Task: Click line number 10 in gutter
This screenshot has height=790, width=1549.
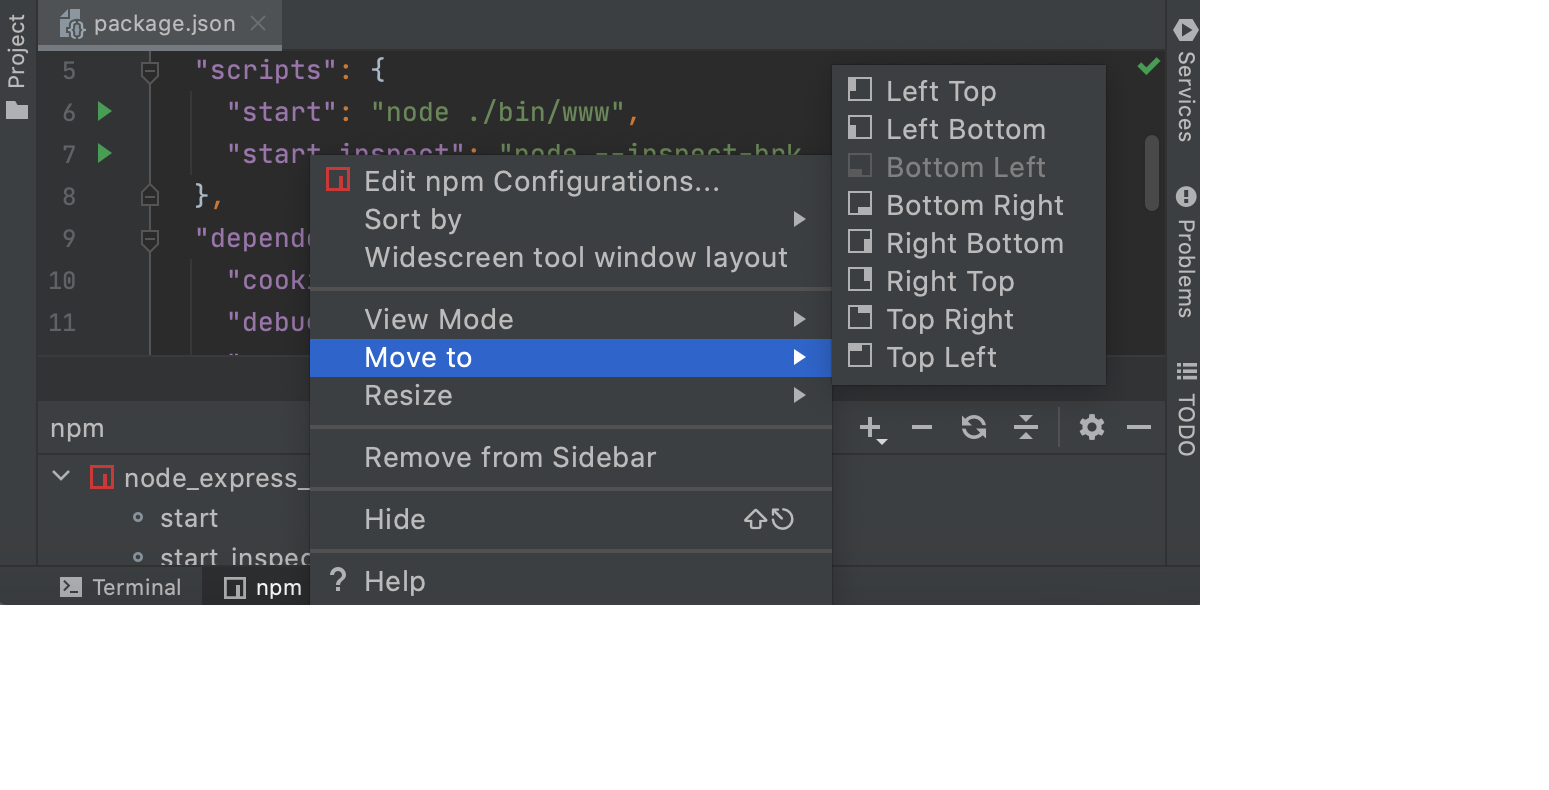Action: [x=62, y=280]
